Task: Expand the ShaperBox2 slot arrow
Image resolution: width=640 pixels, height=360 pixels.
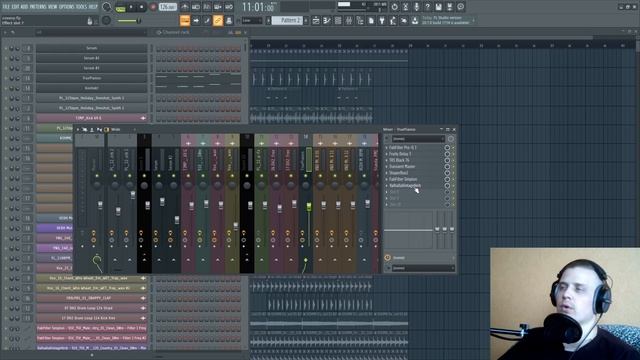Action: click(387, 173)
